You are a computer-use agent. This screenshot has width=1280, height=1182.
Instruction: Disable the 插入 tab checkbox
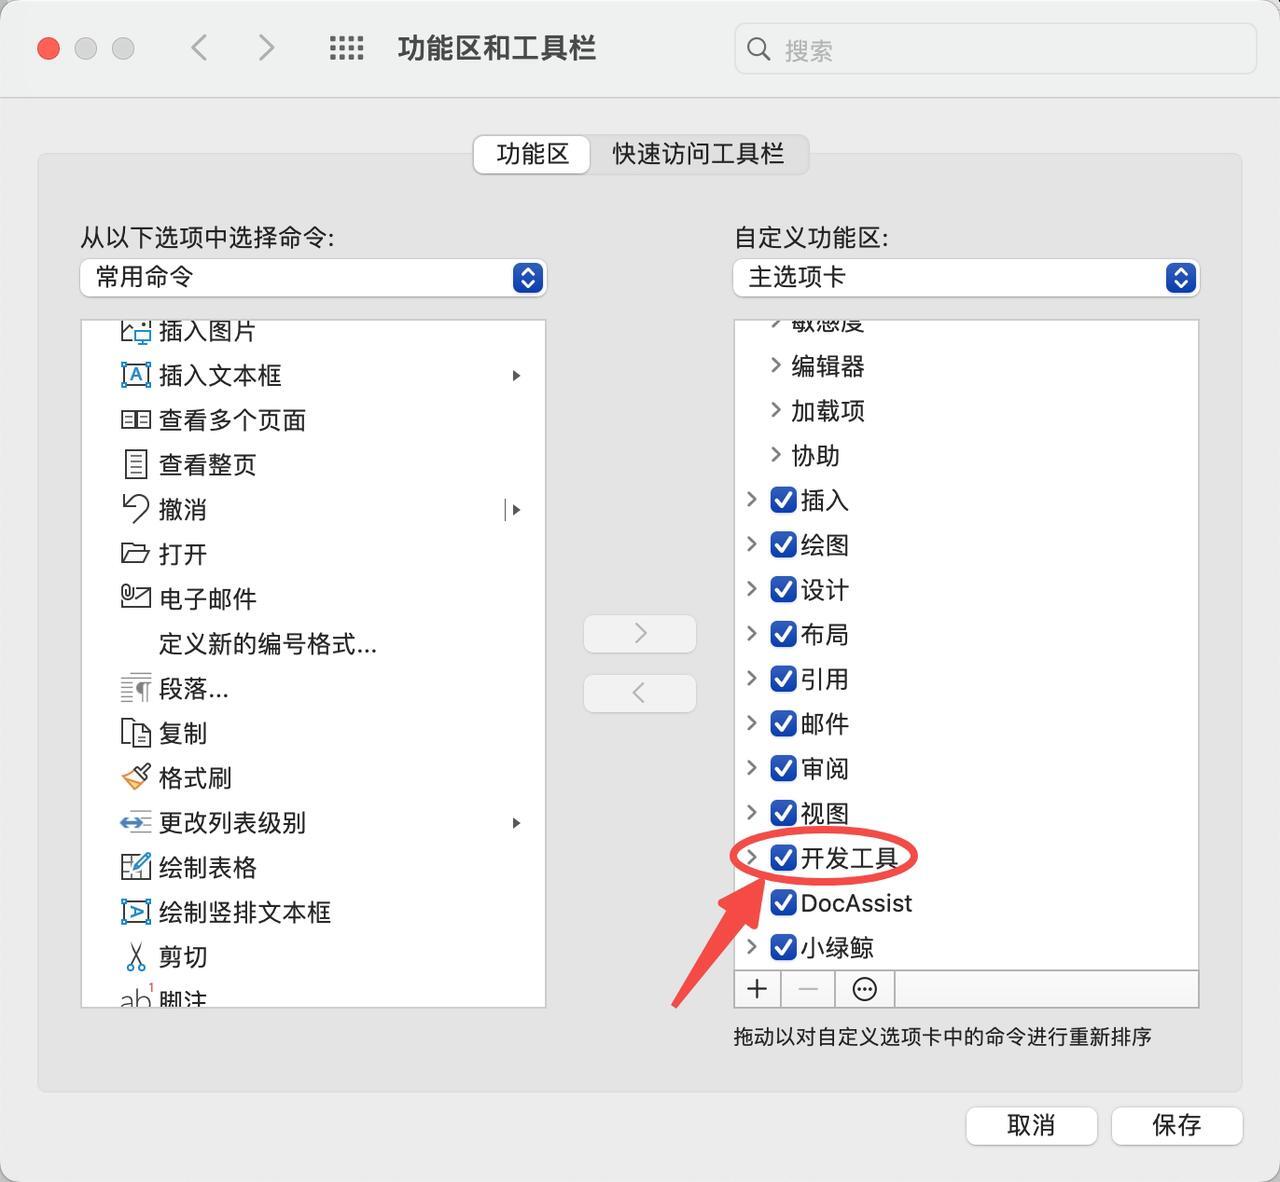click(x=783, y=500)
